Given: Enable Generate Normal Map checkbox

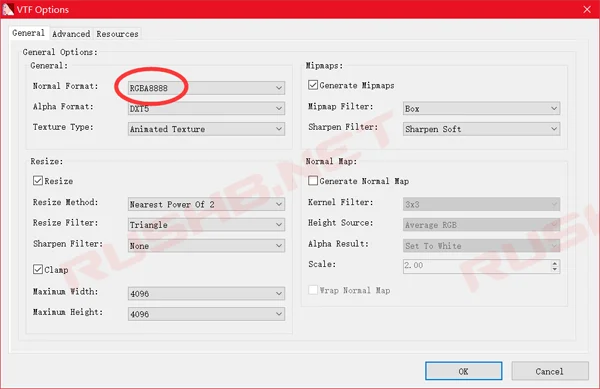Looking at the screenshot, I should (313, 181).
